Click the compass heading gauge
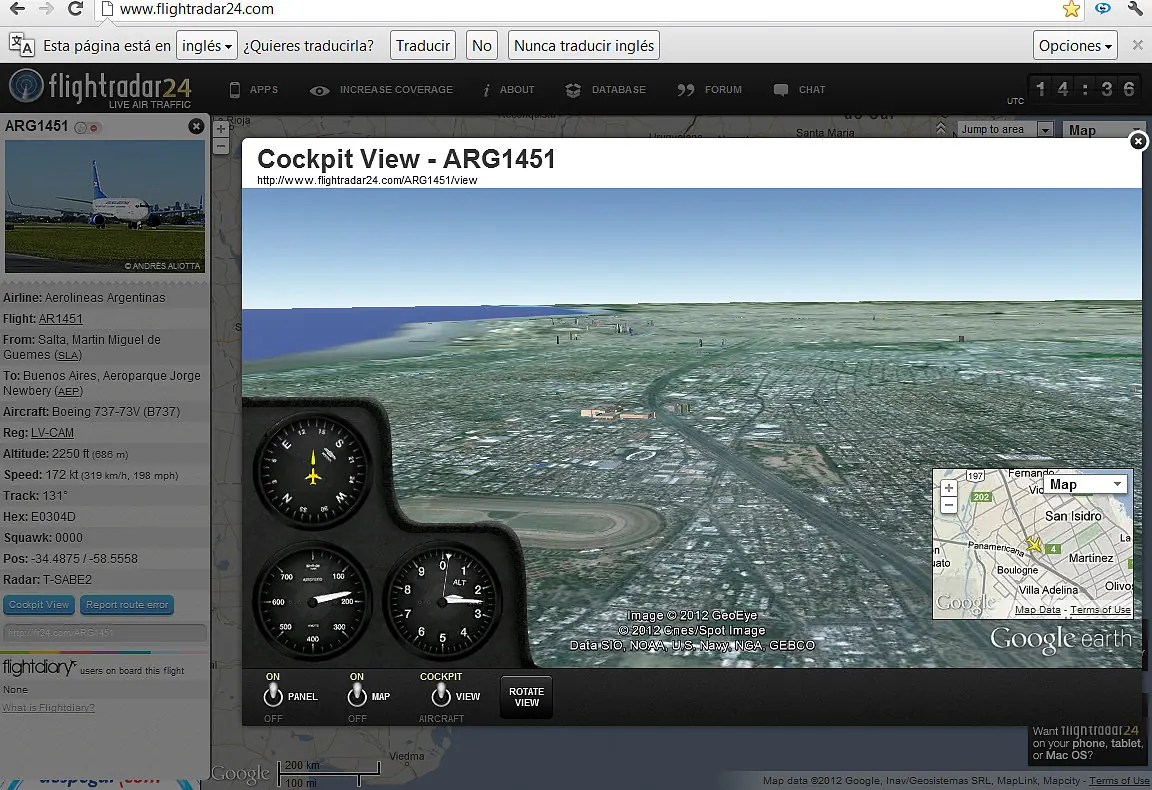1152x790 pixels. point(313,470)
